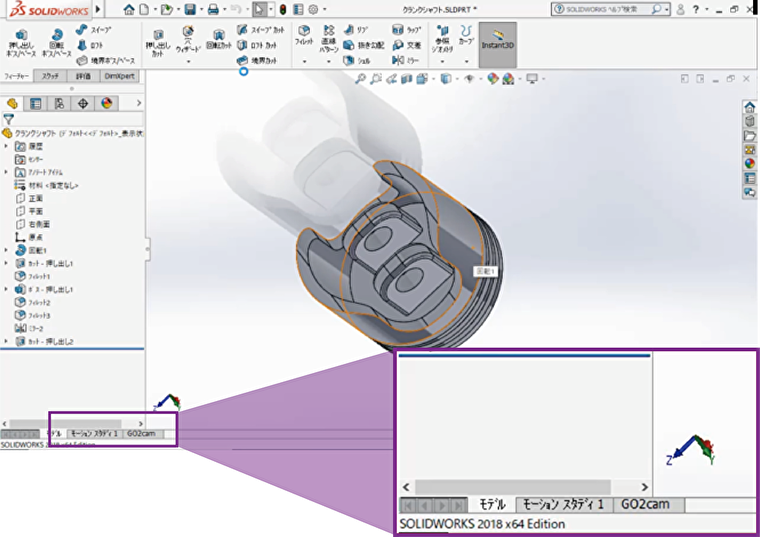Switch to the DimXpert tab

[119, 76]
